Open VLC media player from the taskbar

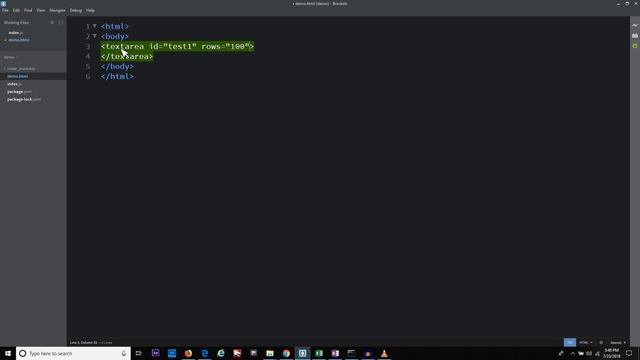[x=384, y=353]
